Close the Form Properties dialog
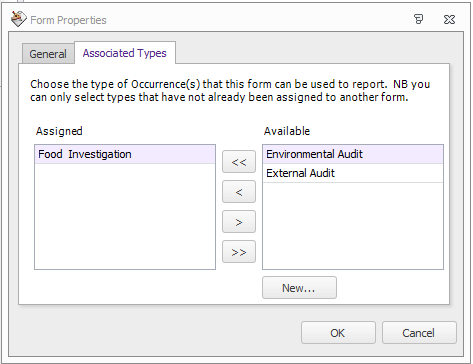 pyautogui.click(x=449, y=19)
